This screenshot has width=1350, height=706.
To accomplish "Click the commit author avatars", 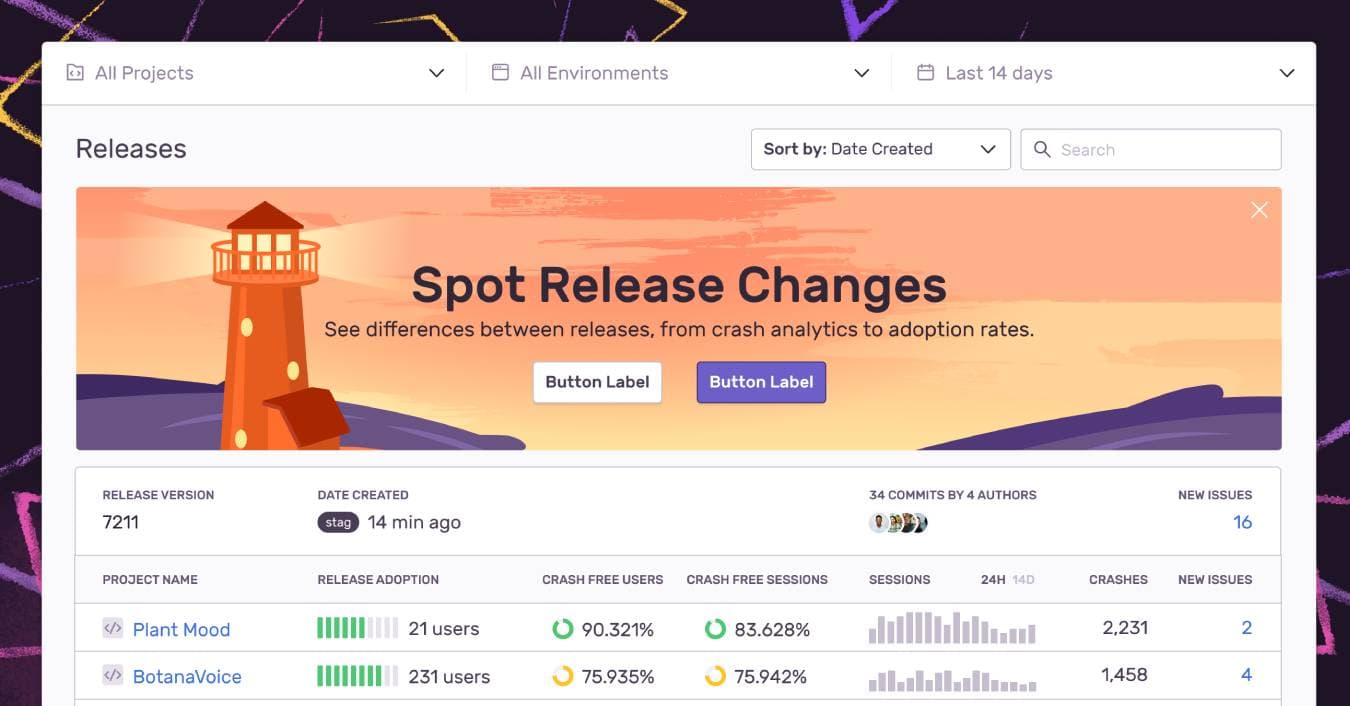I will 898,522.
